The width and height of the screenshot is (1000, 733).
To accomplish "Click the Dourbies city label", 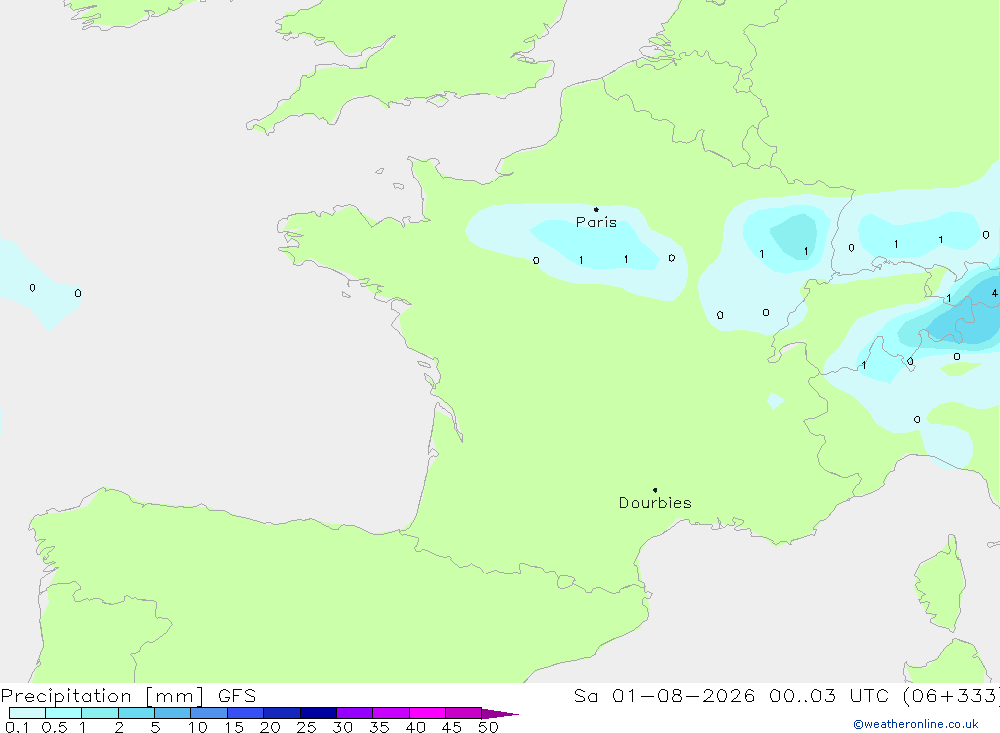I will (x=655, y=503).
